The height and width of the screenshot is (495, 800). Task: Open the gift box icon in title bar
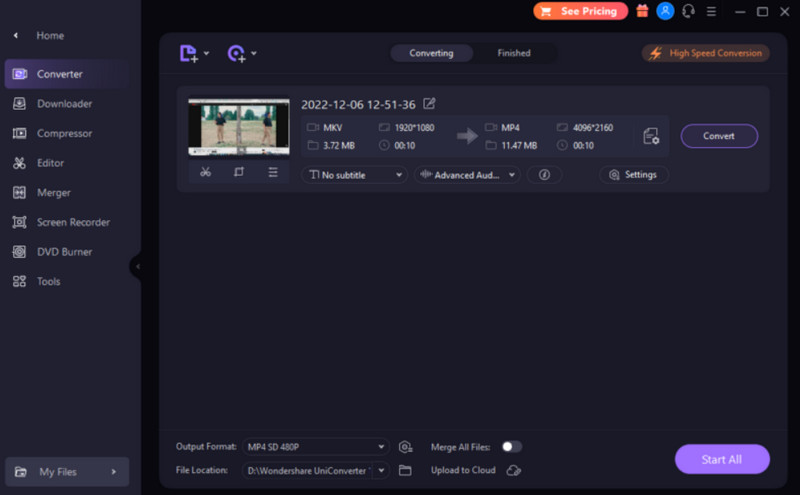(642, 11)
